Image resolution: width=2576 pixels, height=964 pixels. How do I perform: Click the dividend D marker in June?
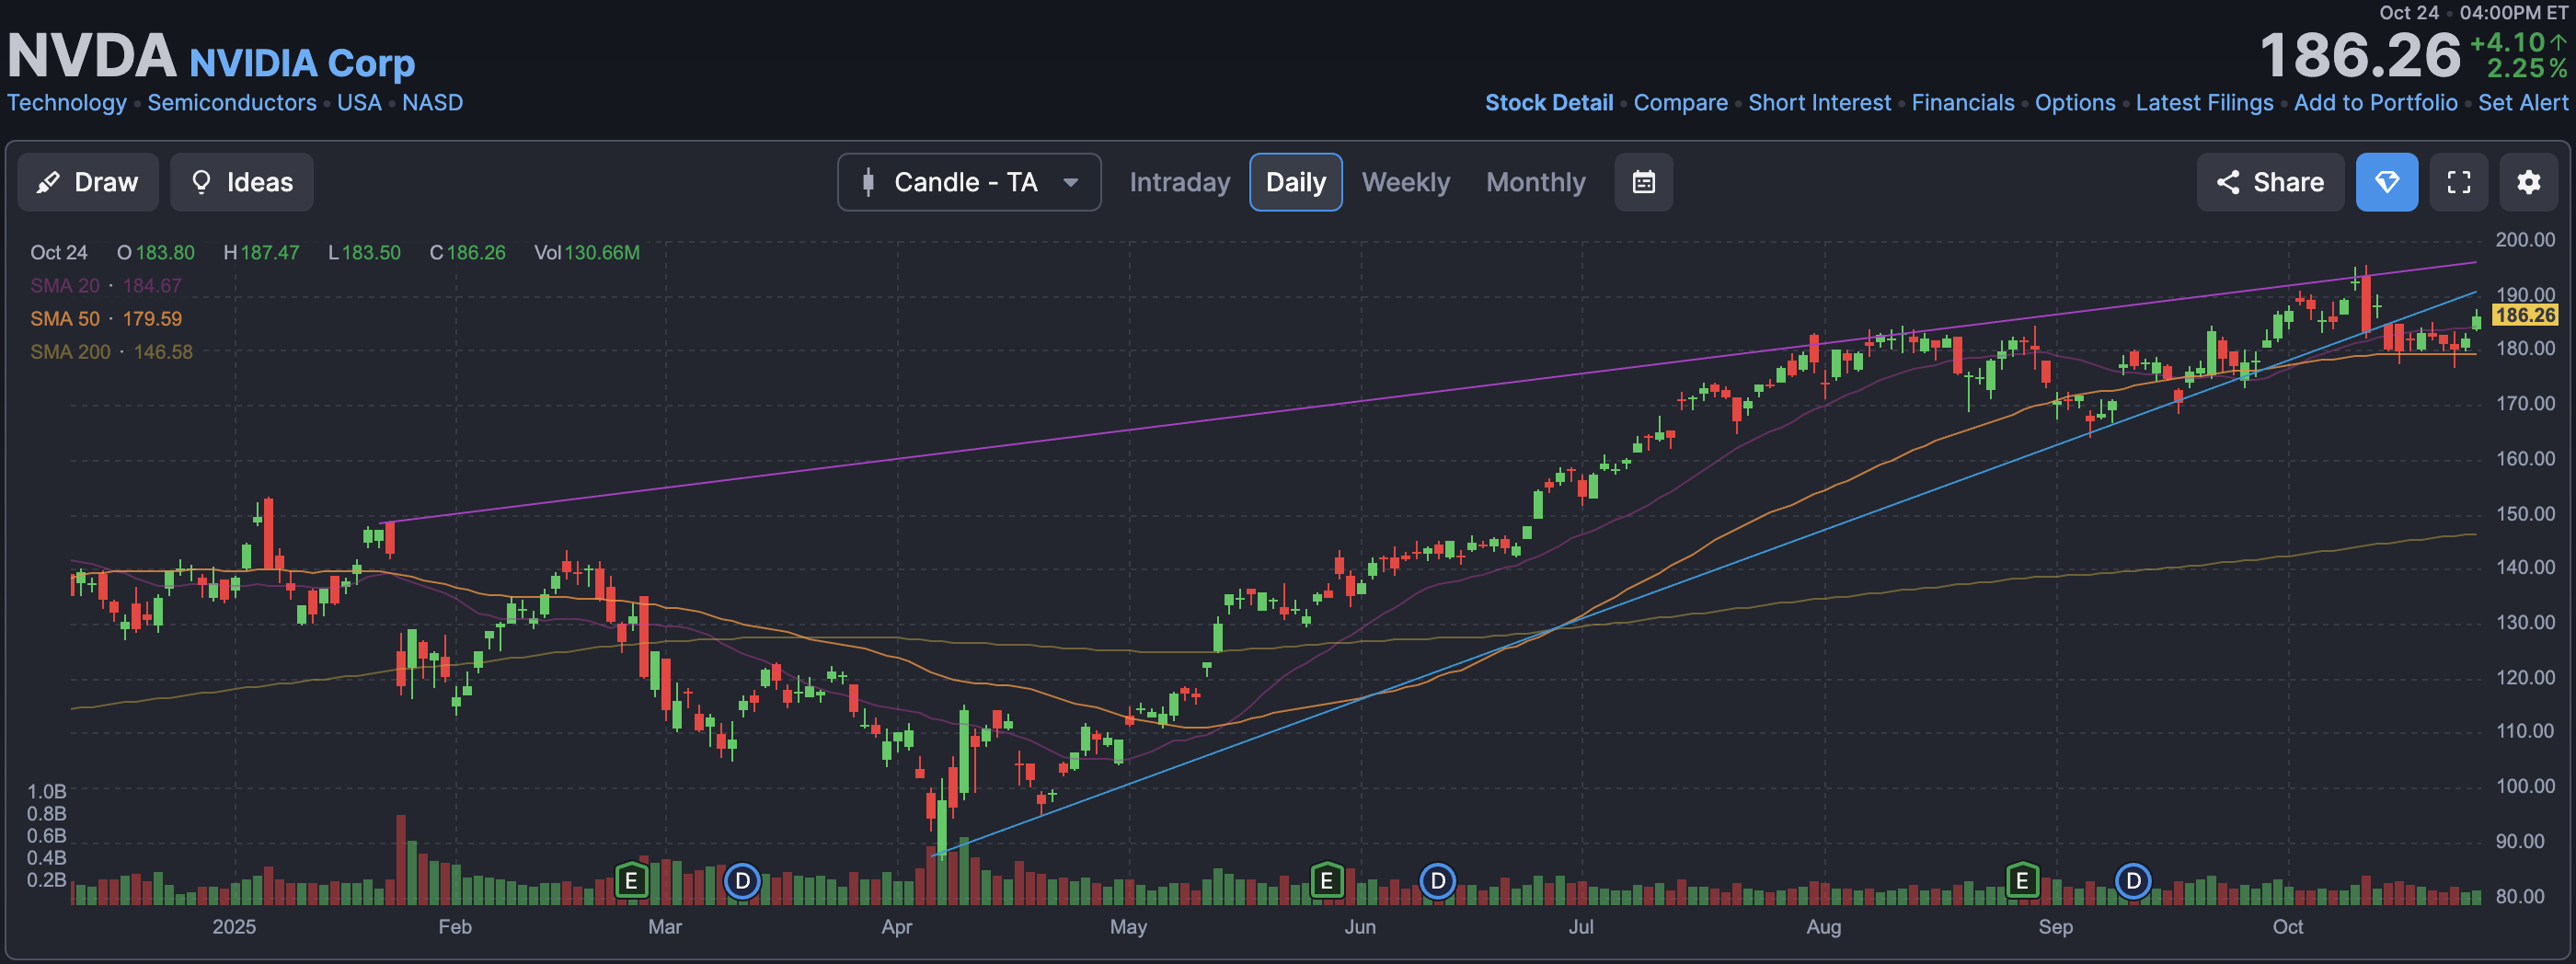[1437, 881]
